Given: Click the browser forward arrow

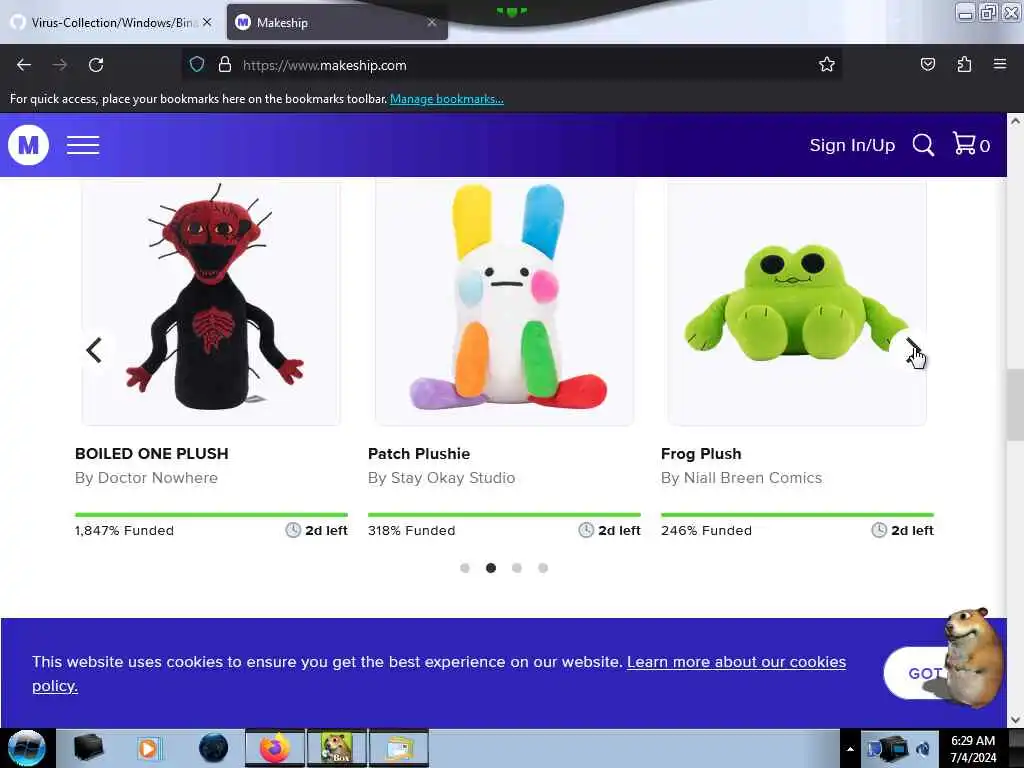Looking at the screenshot, I should (x=59, y=65).
